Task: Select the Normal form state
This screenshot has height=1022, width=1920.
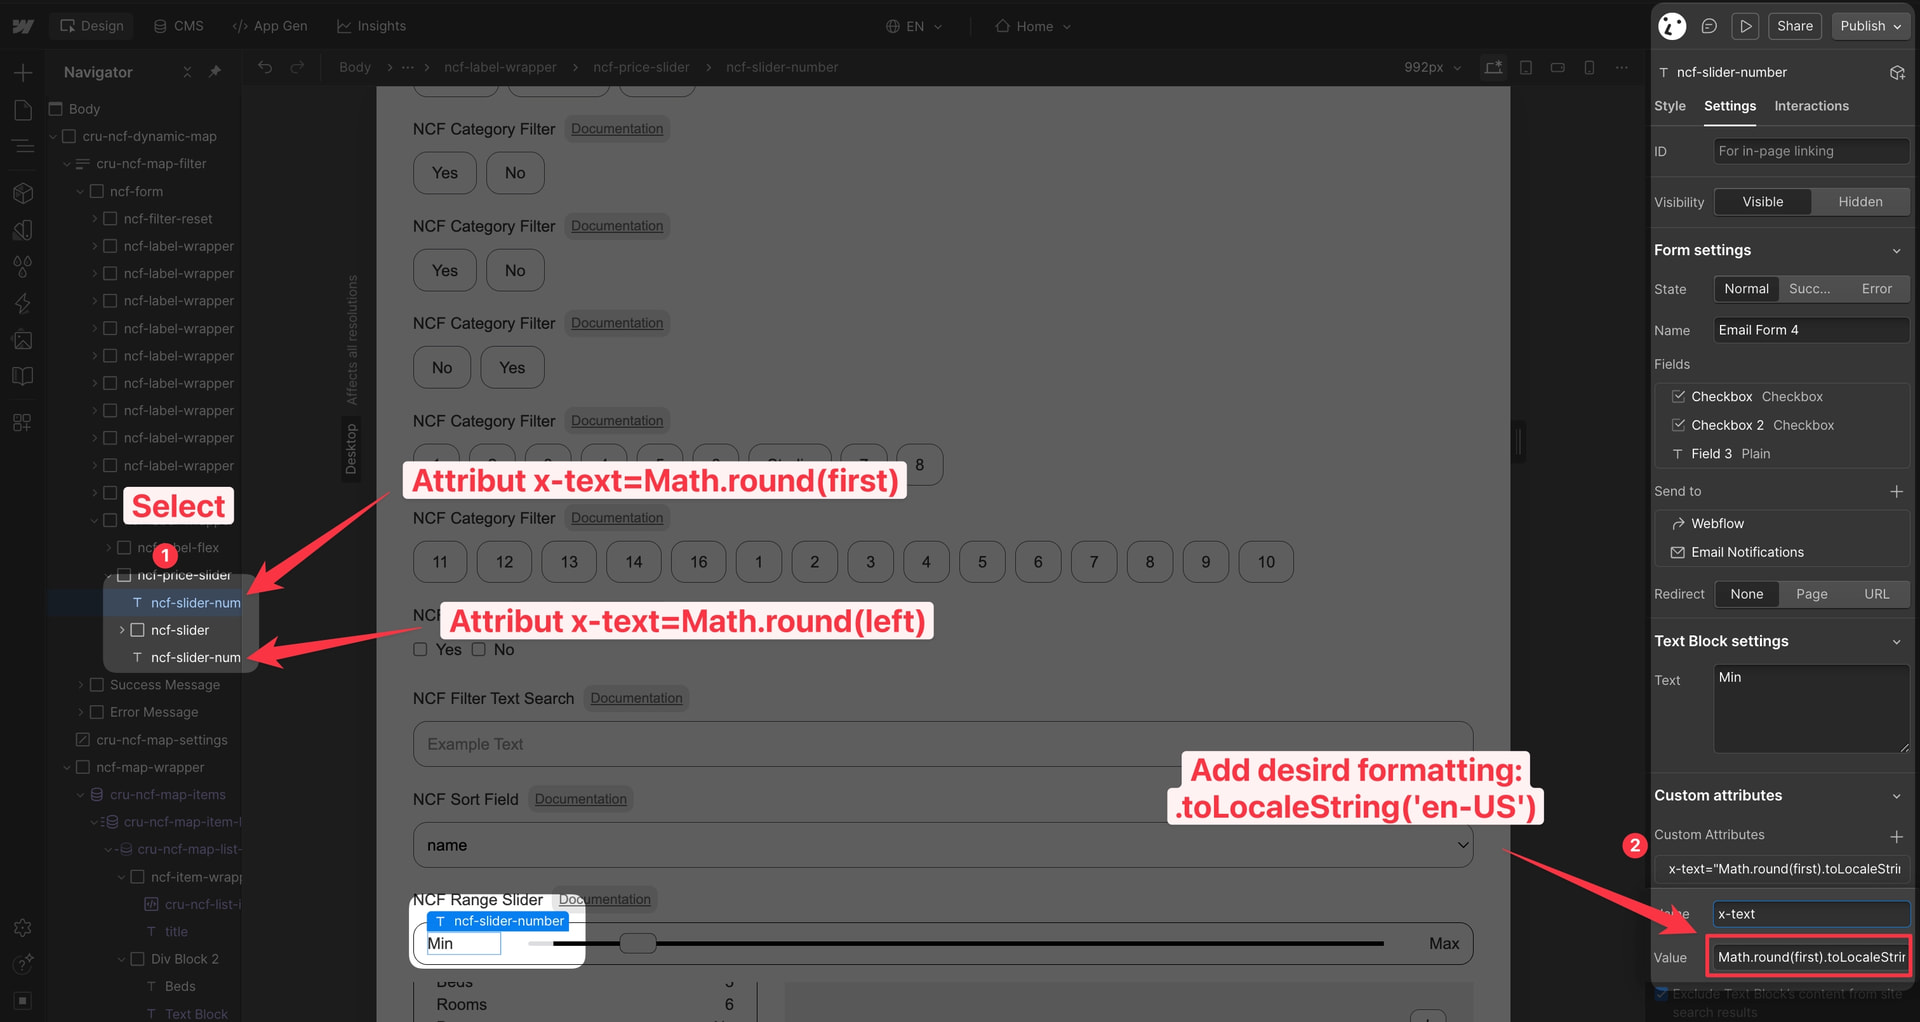Action: [x=1746, y=289]
